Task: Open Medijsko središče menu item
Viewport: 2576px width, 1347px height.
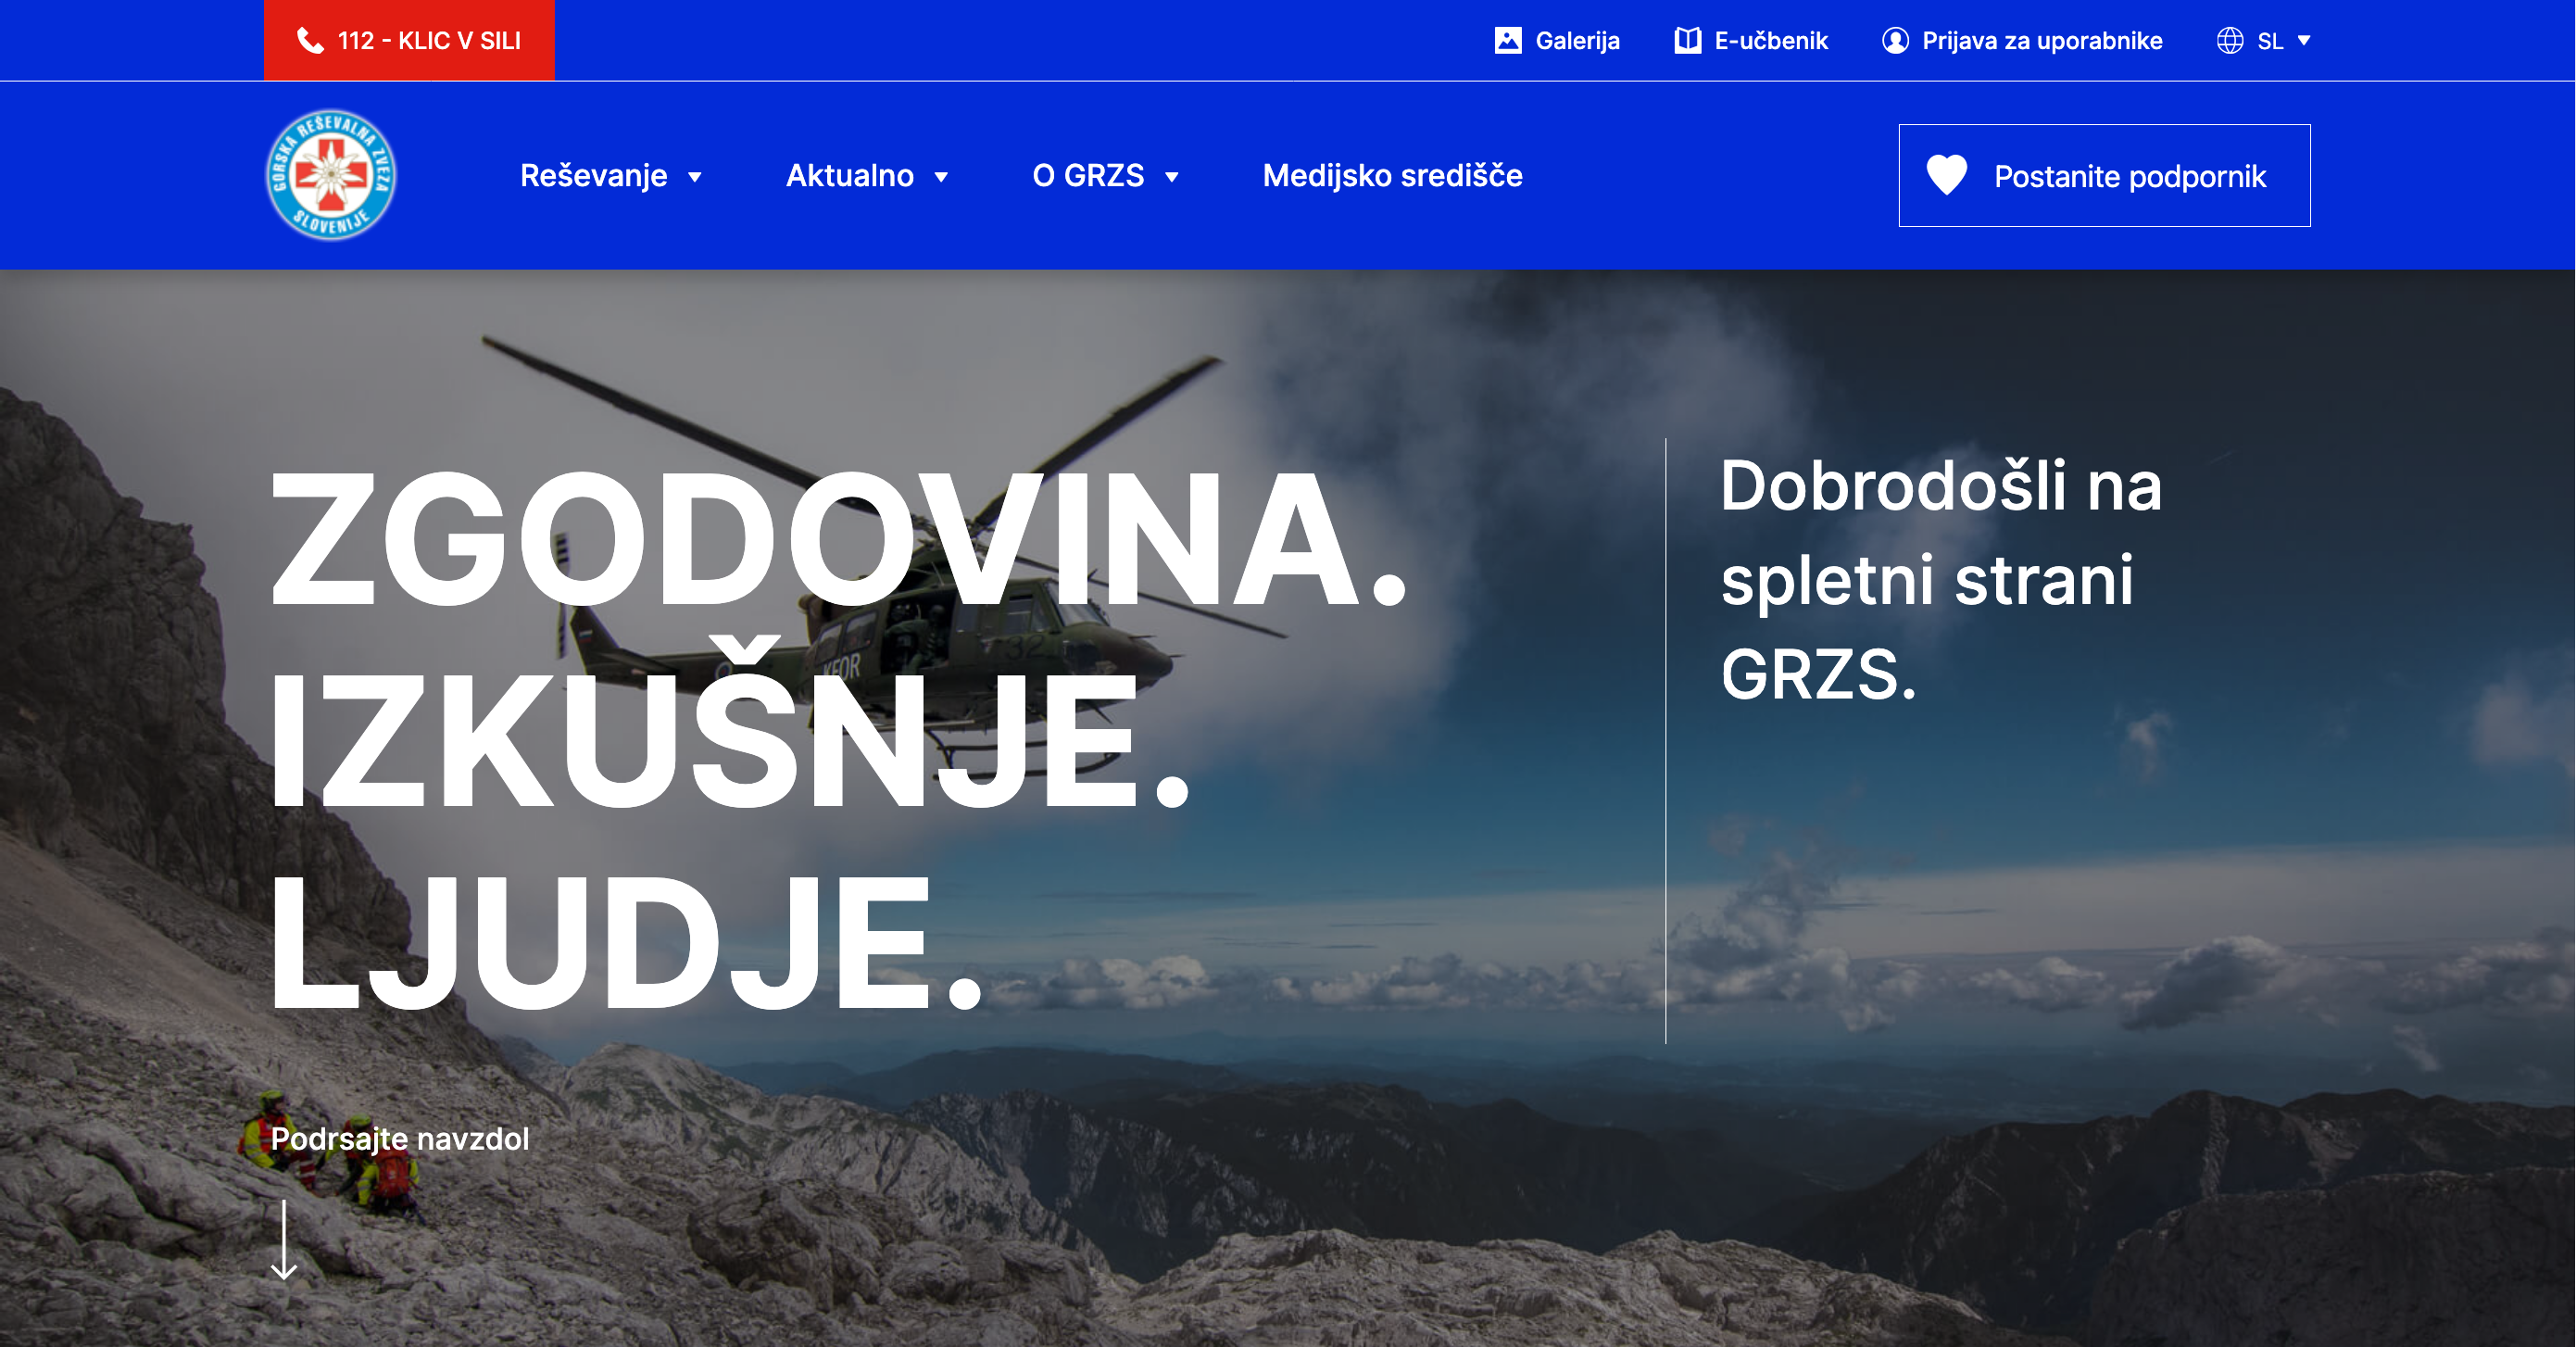Action: point(1392,176)
